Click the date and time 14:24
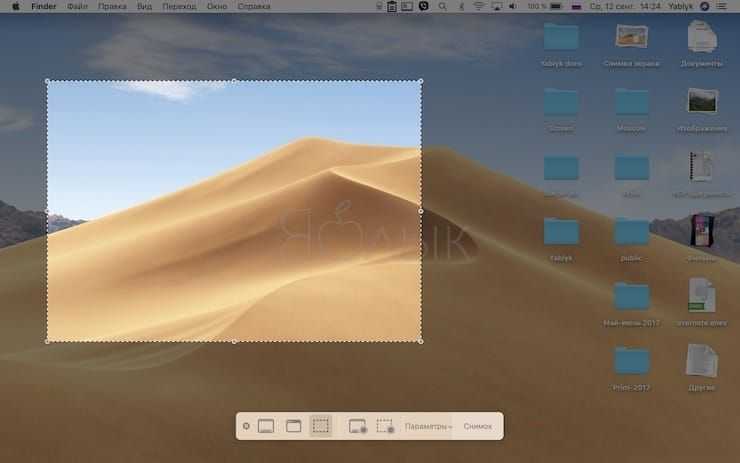Screen dimensions: 740x463 [x=625, y=6]
